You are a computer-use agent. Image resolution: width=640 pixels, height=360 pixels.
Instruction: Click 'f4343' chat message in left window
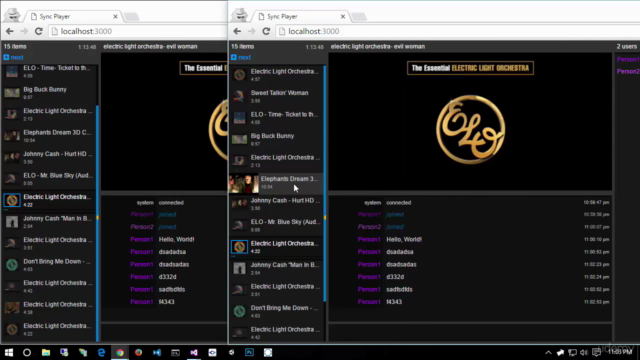click(167, 302)
